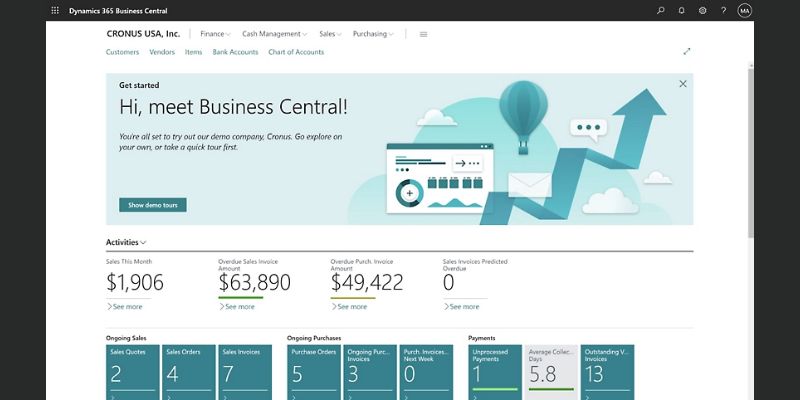Click the 0 predicted overdue value
The image size is (800, 400).
click(x=448, y=282)
